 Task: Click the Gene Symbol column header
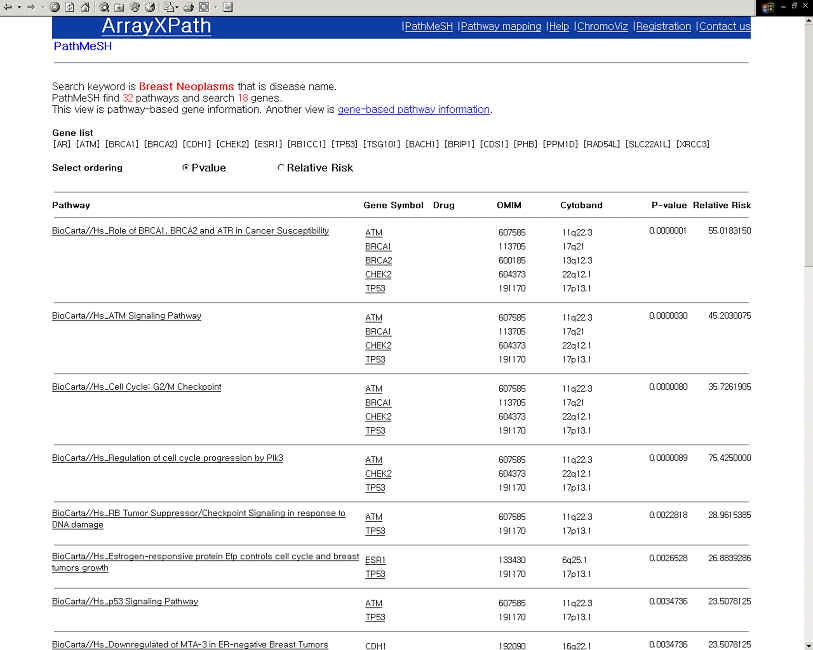(x=394, y=205)
